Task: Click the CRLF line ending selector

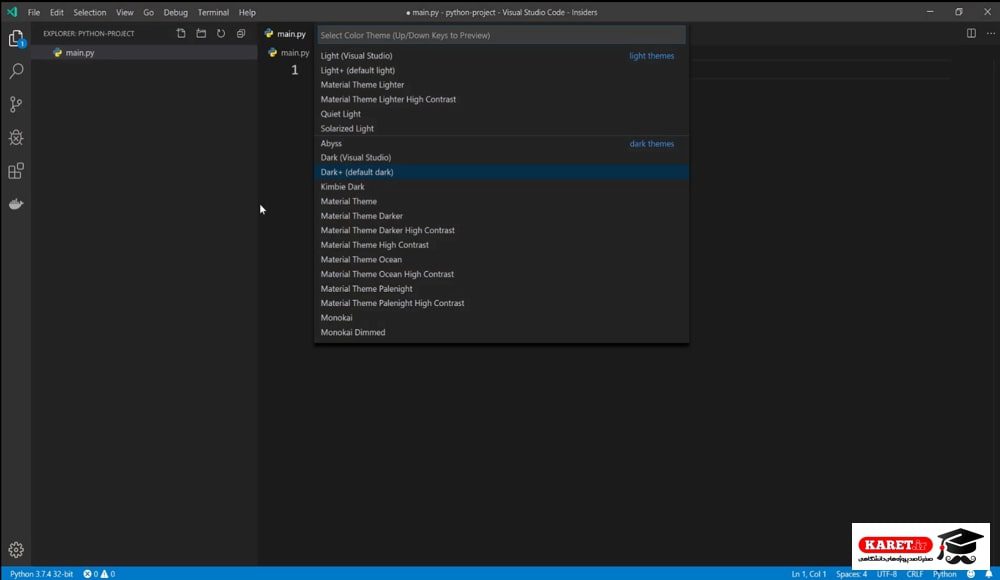Action: [915, 574]
